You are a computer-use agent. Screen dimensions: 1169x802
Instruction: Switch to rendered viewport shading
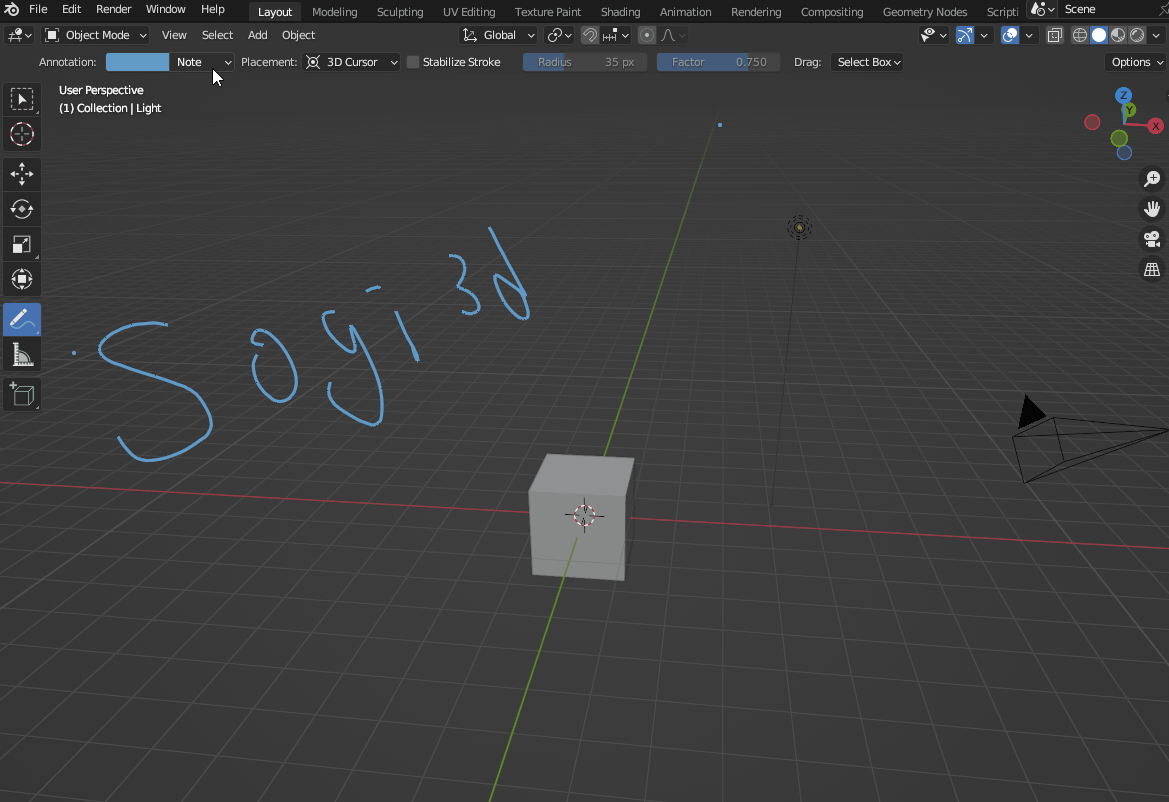point(1136,35)
